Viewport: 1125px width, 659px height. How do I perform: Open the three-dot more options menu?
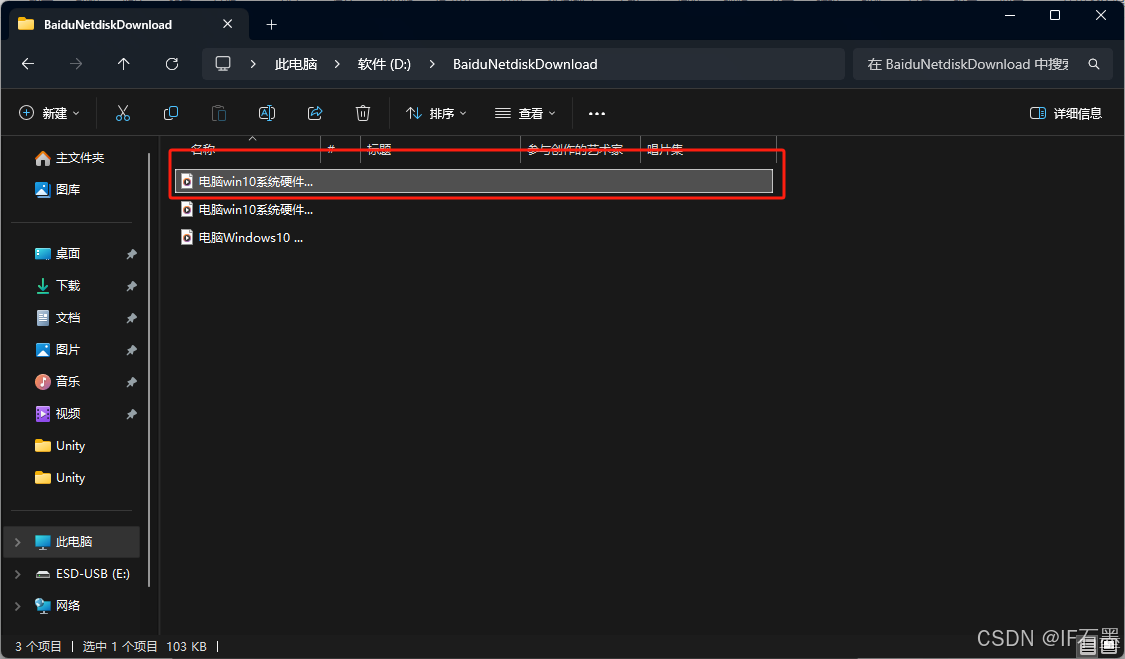(597, 113)
